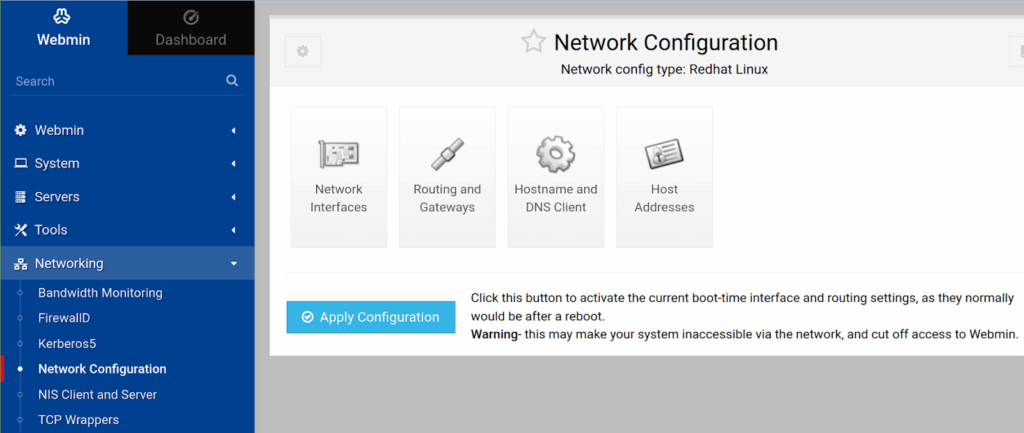Screen dimensions: 1024x433
Task: Click the Dashboard gauge icon
Action: click(191, 18)
